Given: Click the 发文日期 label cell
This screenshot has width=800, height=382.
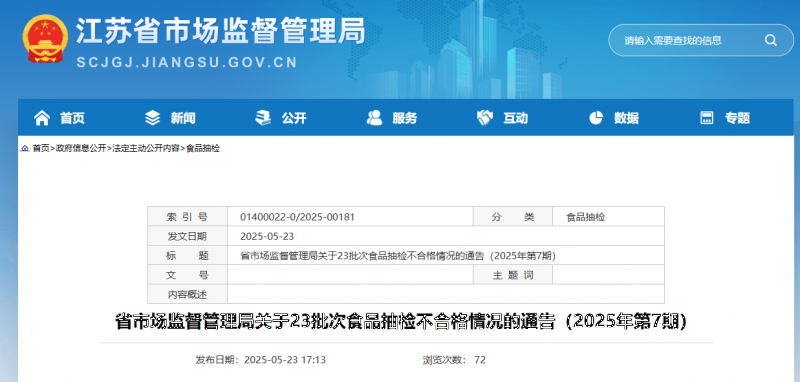Looking at the screenshot, I should [187, 236].
